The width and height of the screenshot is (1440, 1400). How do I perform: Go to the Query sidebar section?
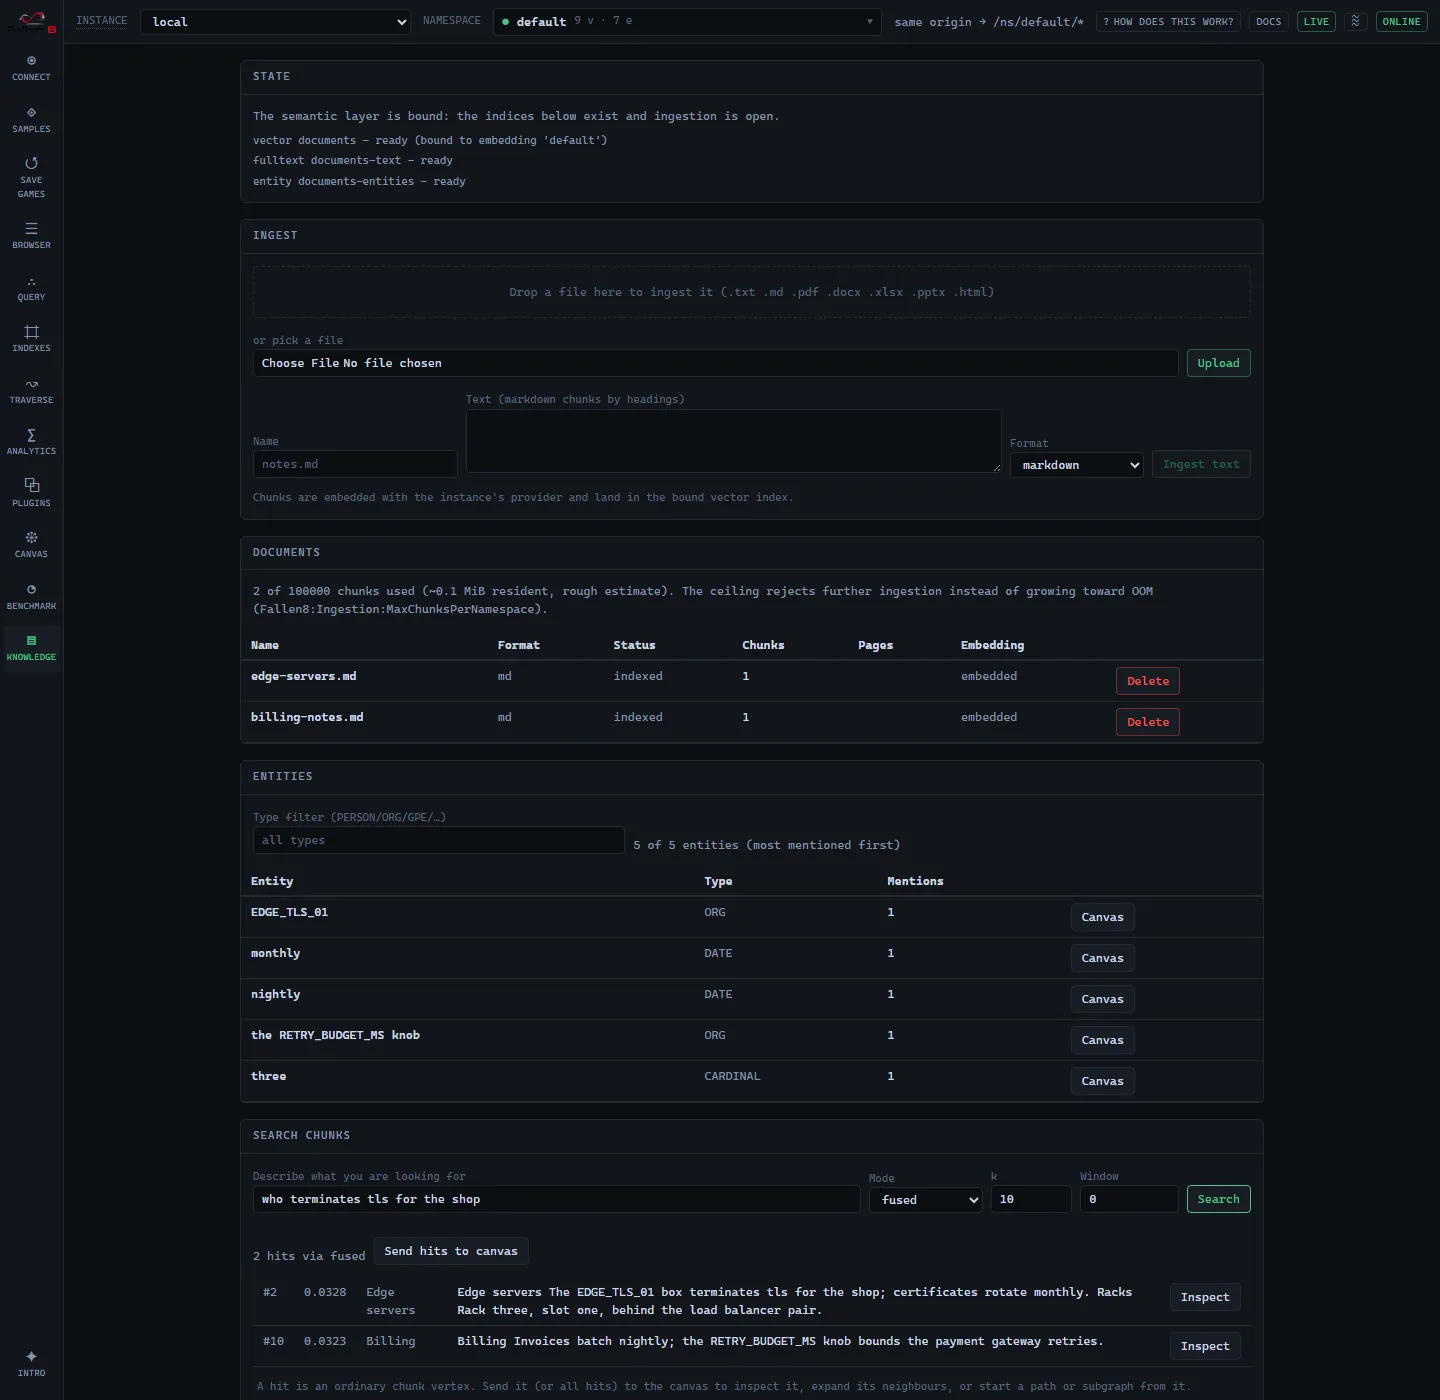click(31, 288)
